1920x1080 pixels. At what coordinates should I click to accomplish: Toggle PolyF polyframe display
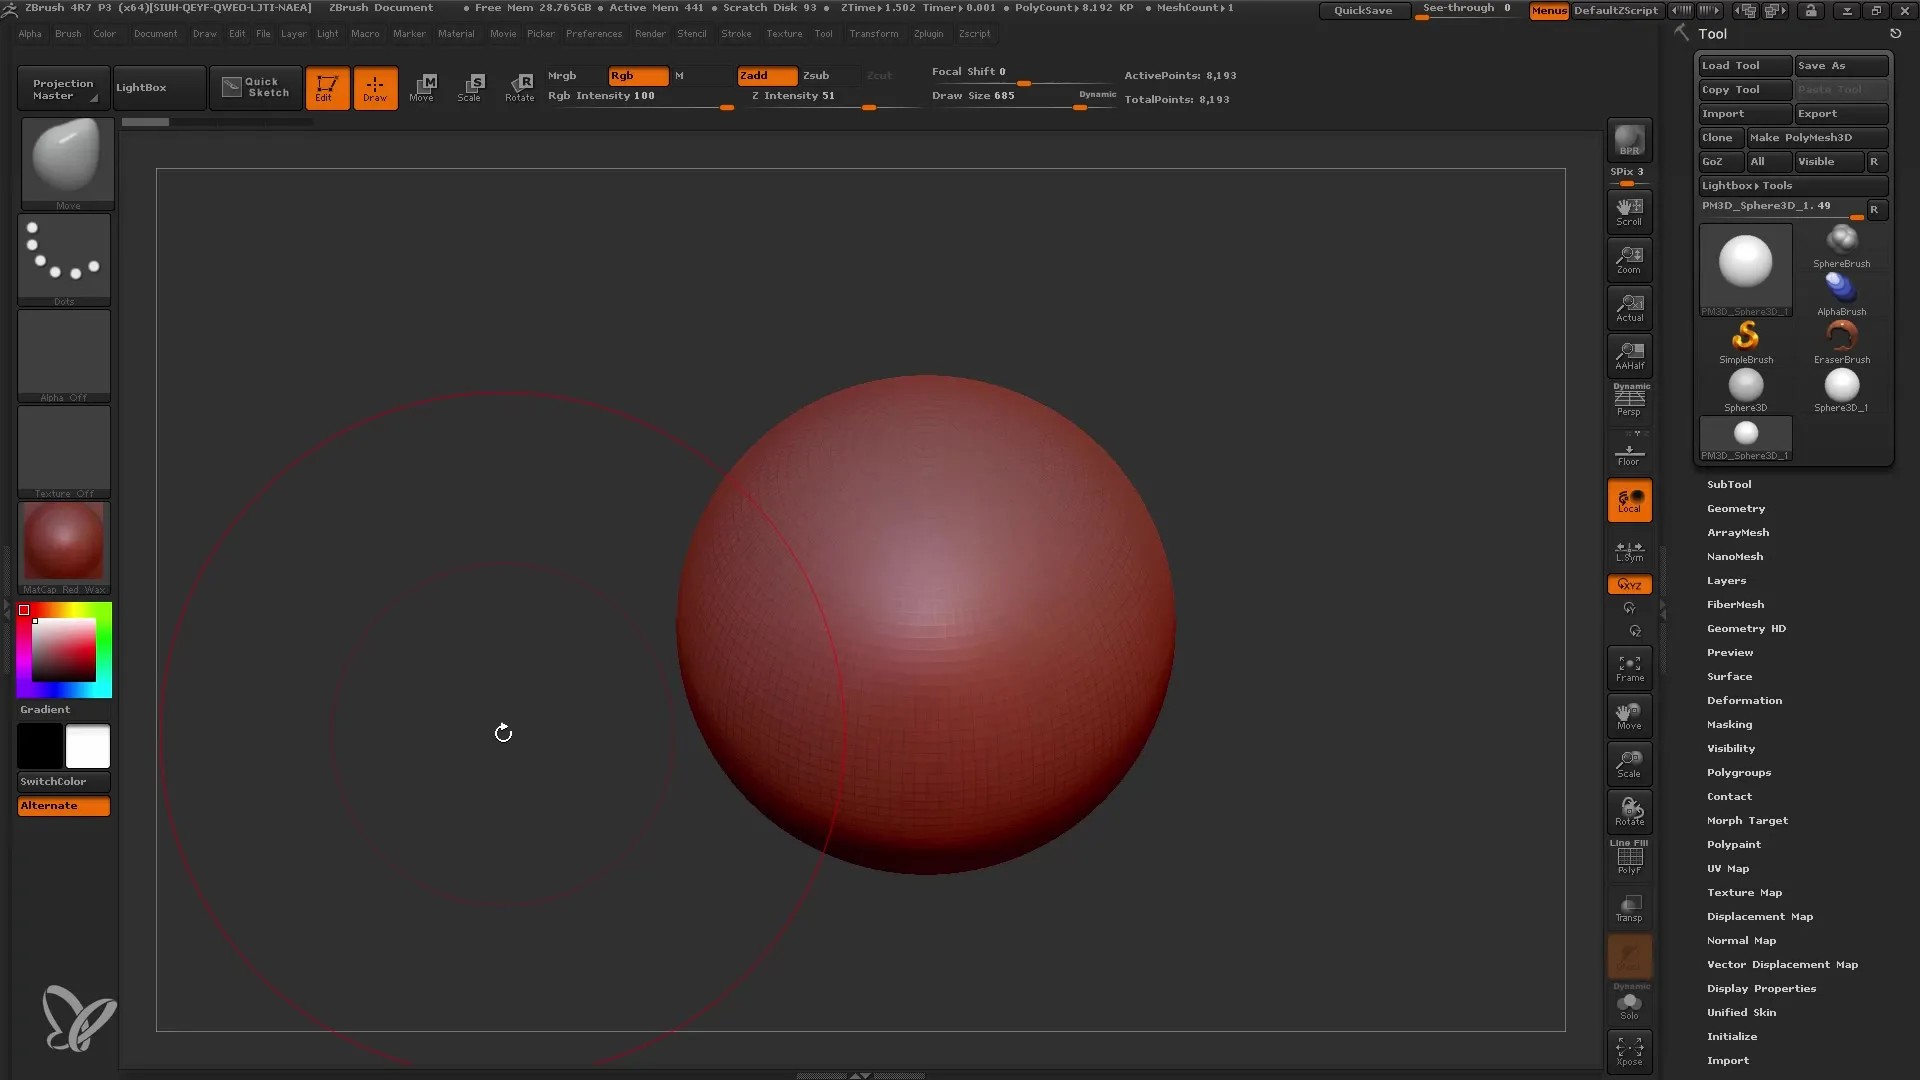(1629, 859)
